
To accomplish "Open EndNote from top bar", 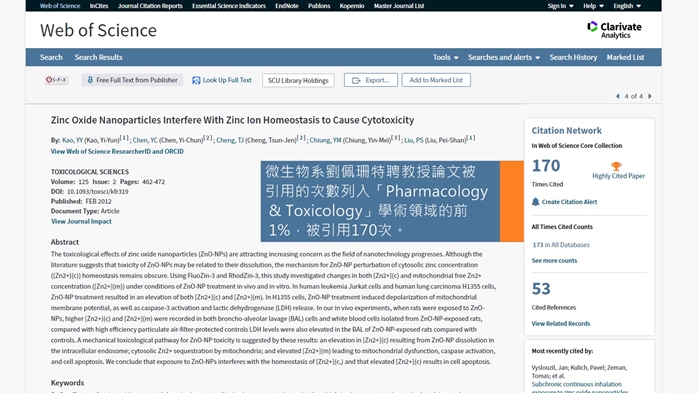I will click(x=287, y=6).
